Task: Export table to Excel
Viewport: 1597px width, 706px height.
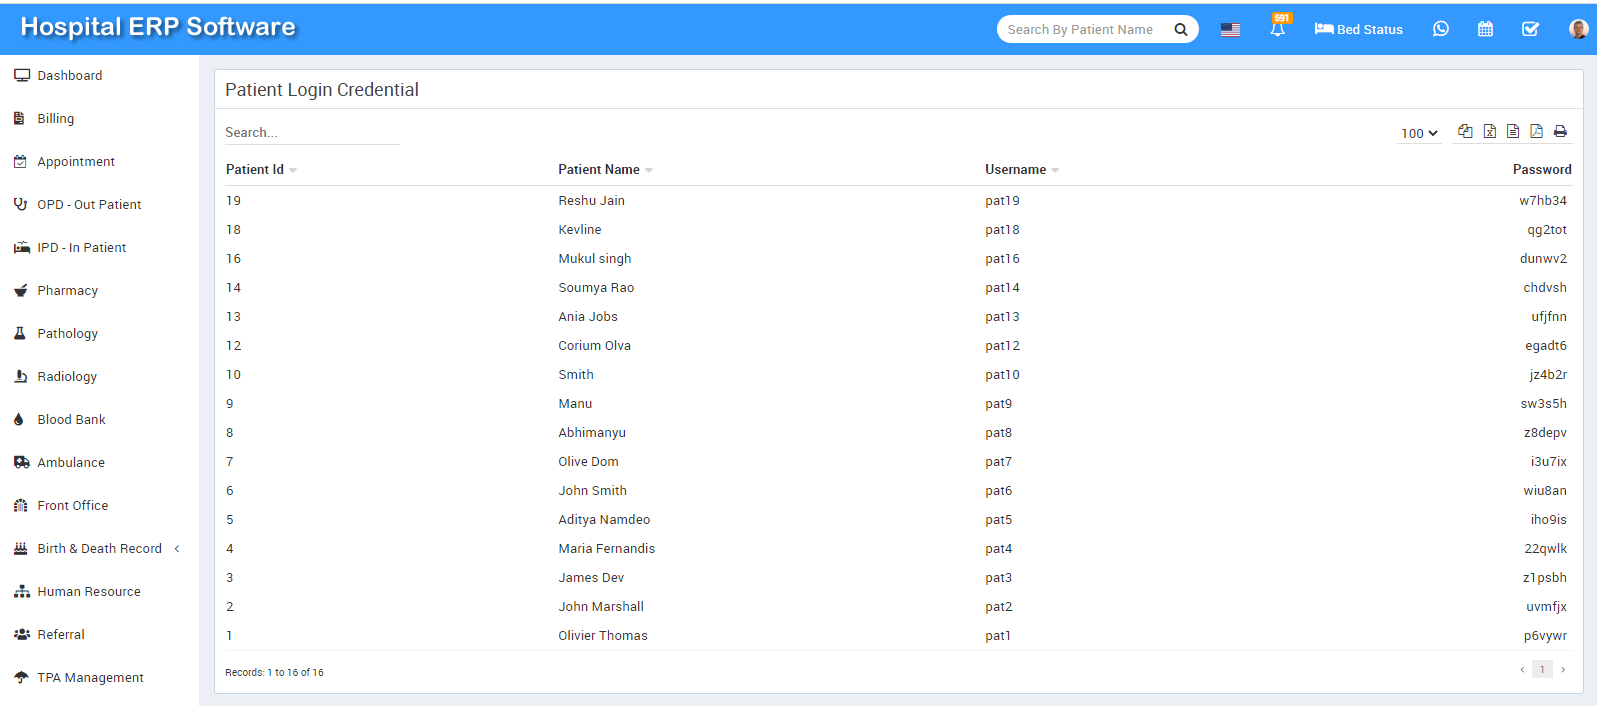Action: point(1489,131)
